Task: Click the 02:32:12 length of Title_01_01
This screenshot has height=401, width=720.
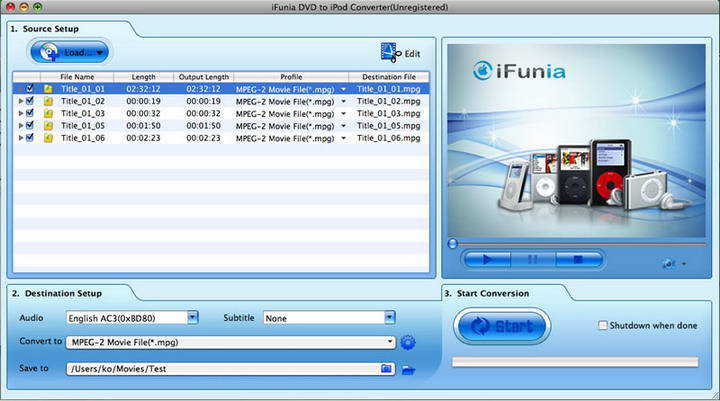Action: 143,89
